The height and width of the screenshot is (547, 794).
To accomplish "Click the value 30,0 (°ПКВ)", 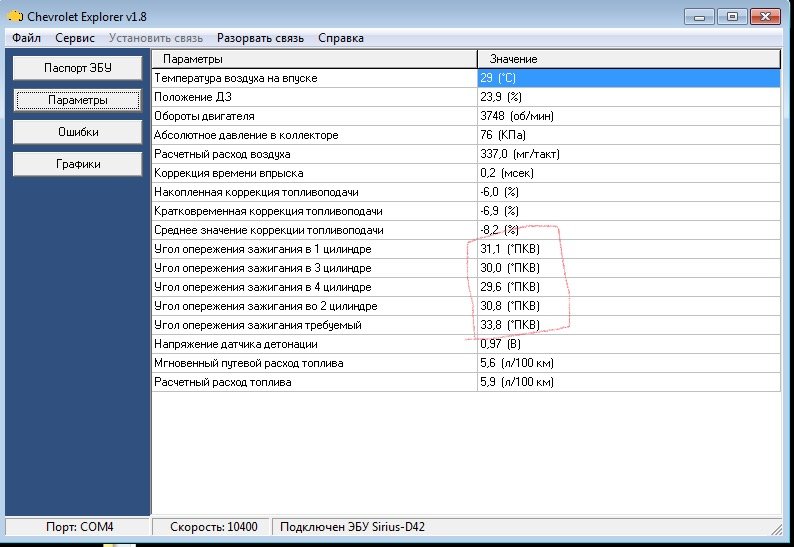I will pos(510,268).
